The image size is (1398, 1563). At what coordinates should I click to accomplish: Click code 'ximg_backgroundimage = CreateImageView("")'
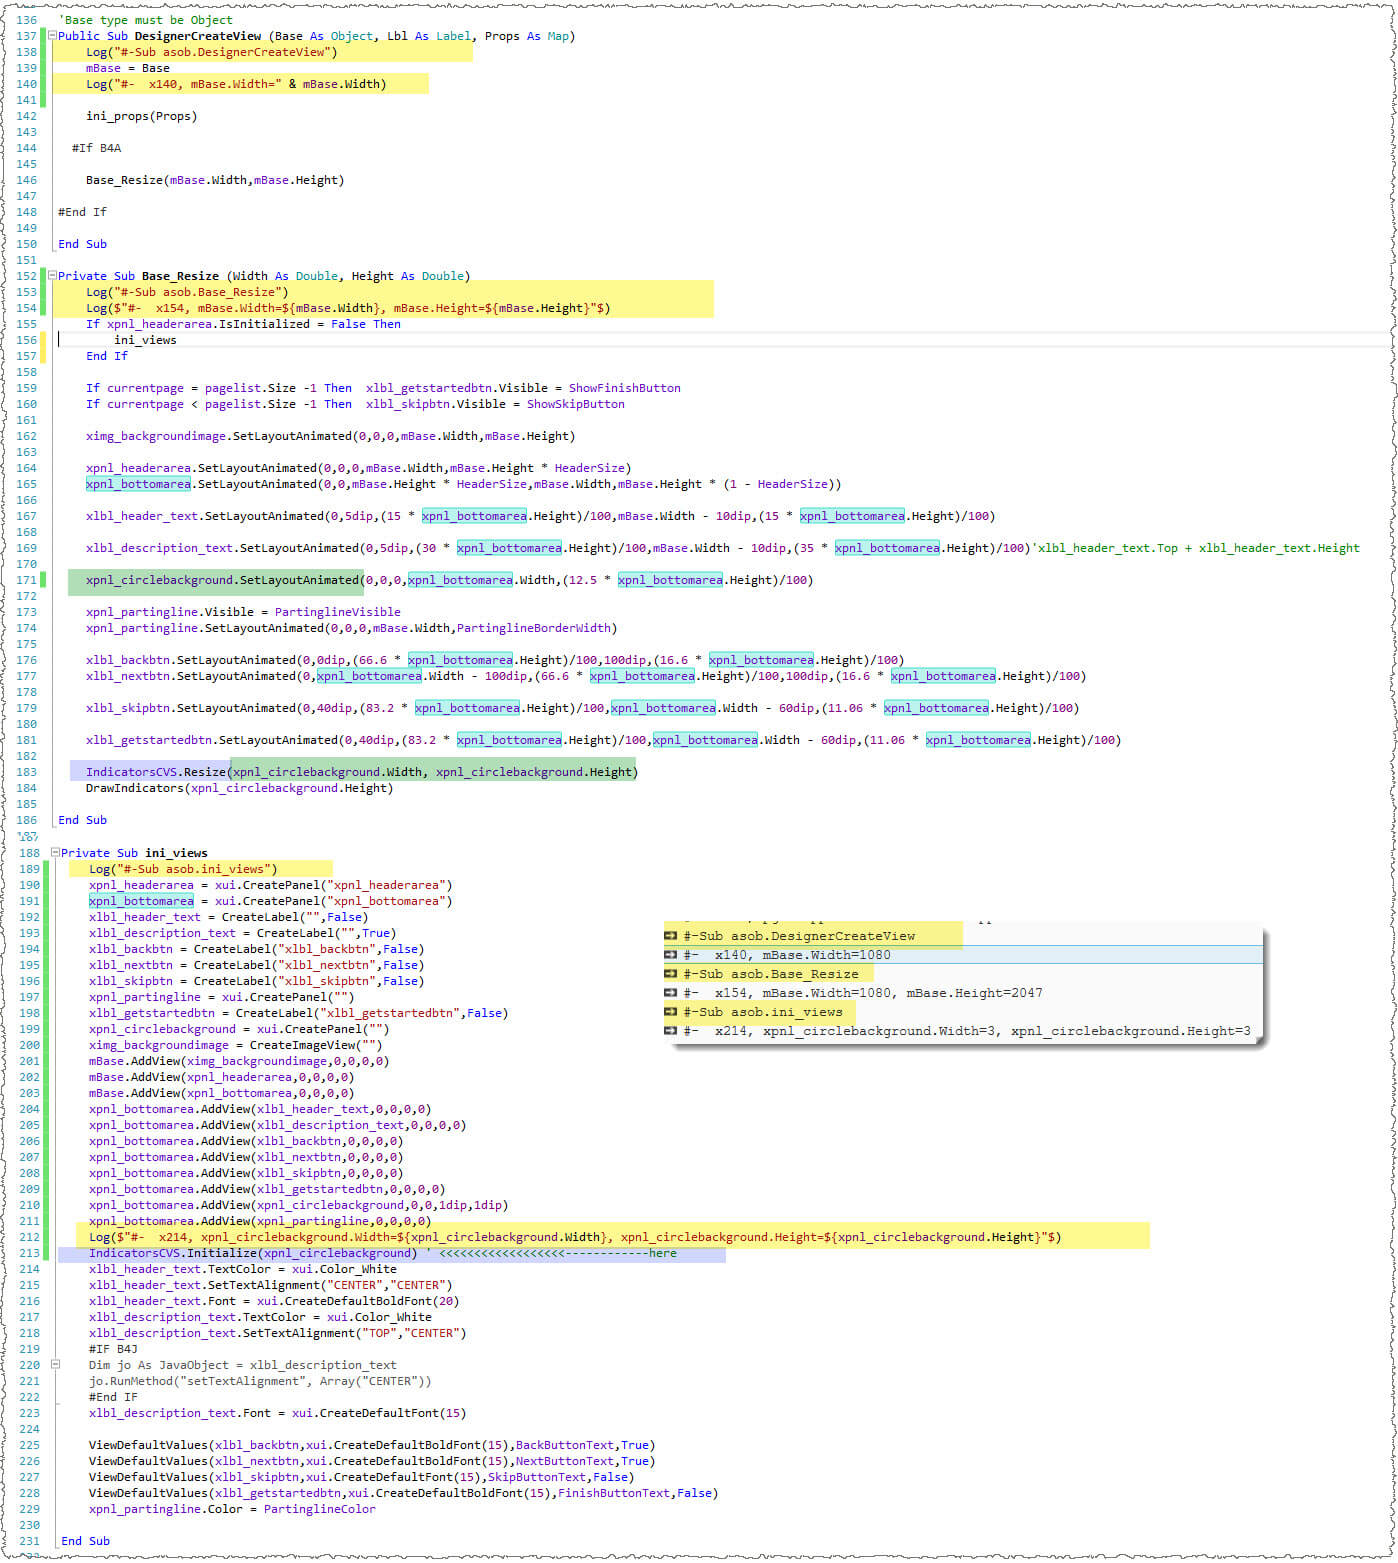point(236,1045)
